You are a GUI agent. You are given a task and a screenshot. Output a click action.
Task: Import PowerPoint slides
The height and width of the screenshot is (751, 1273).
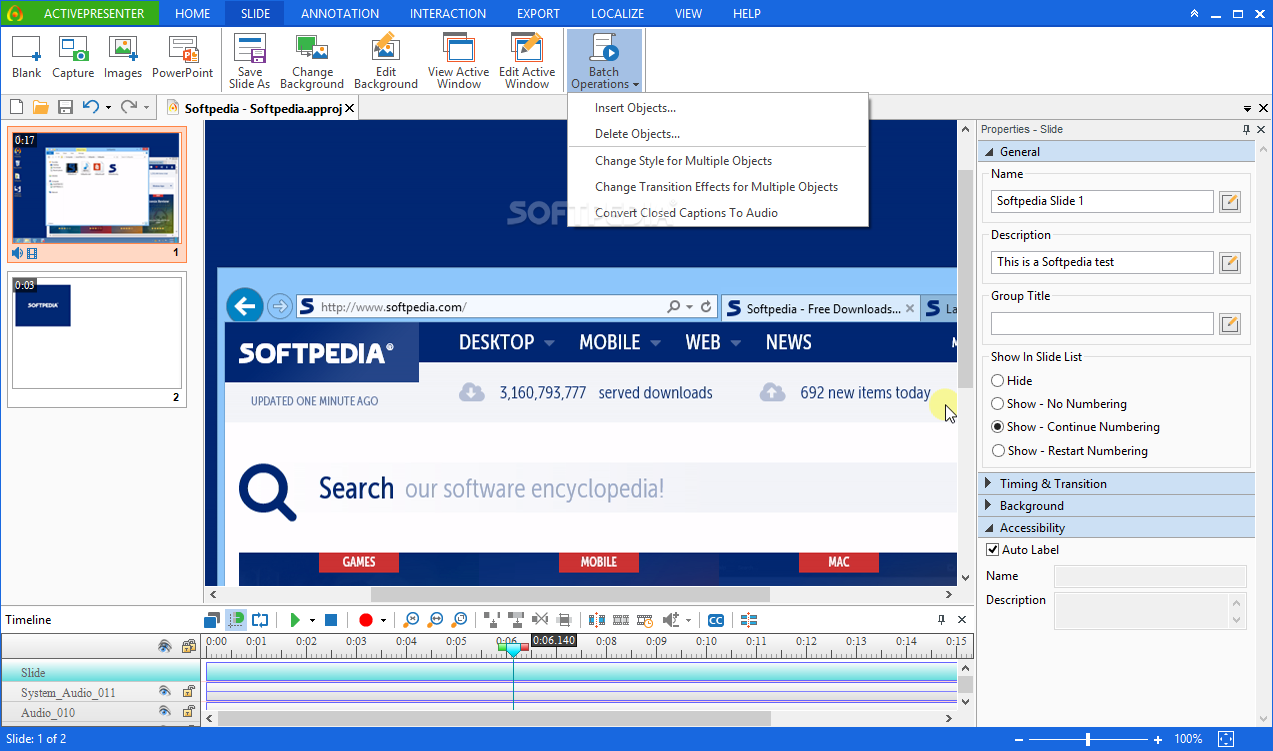point(183,57)
